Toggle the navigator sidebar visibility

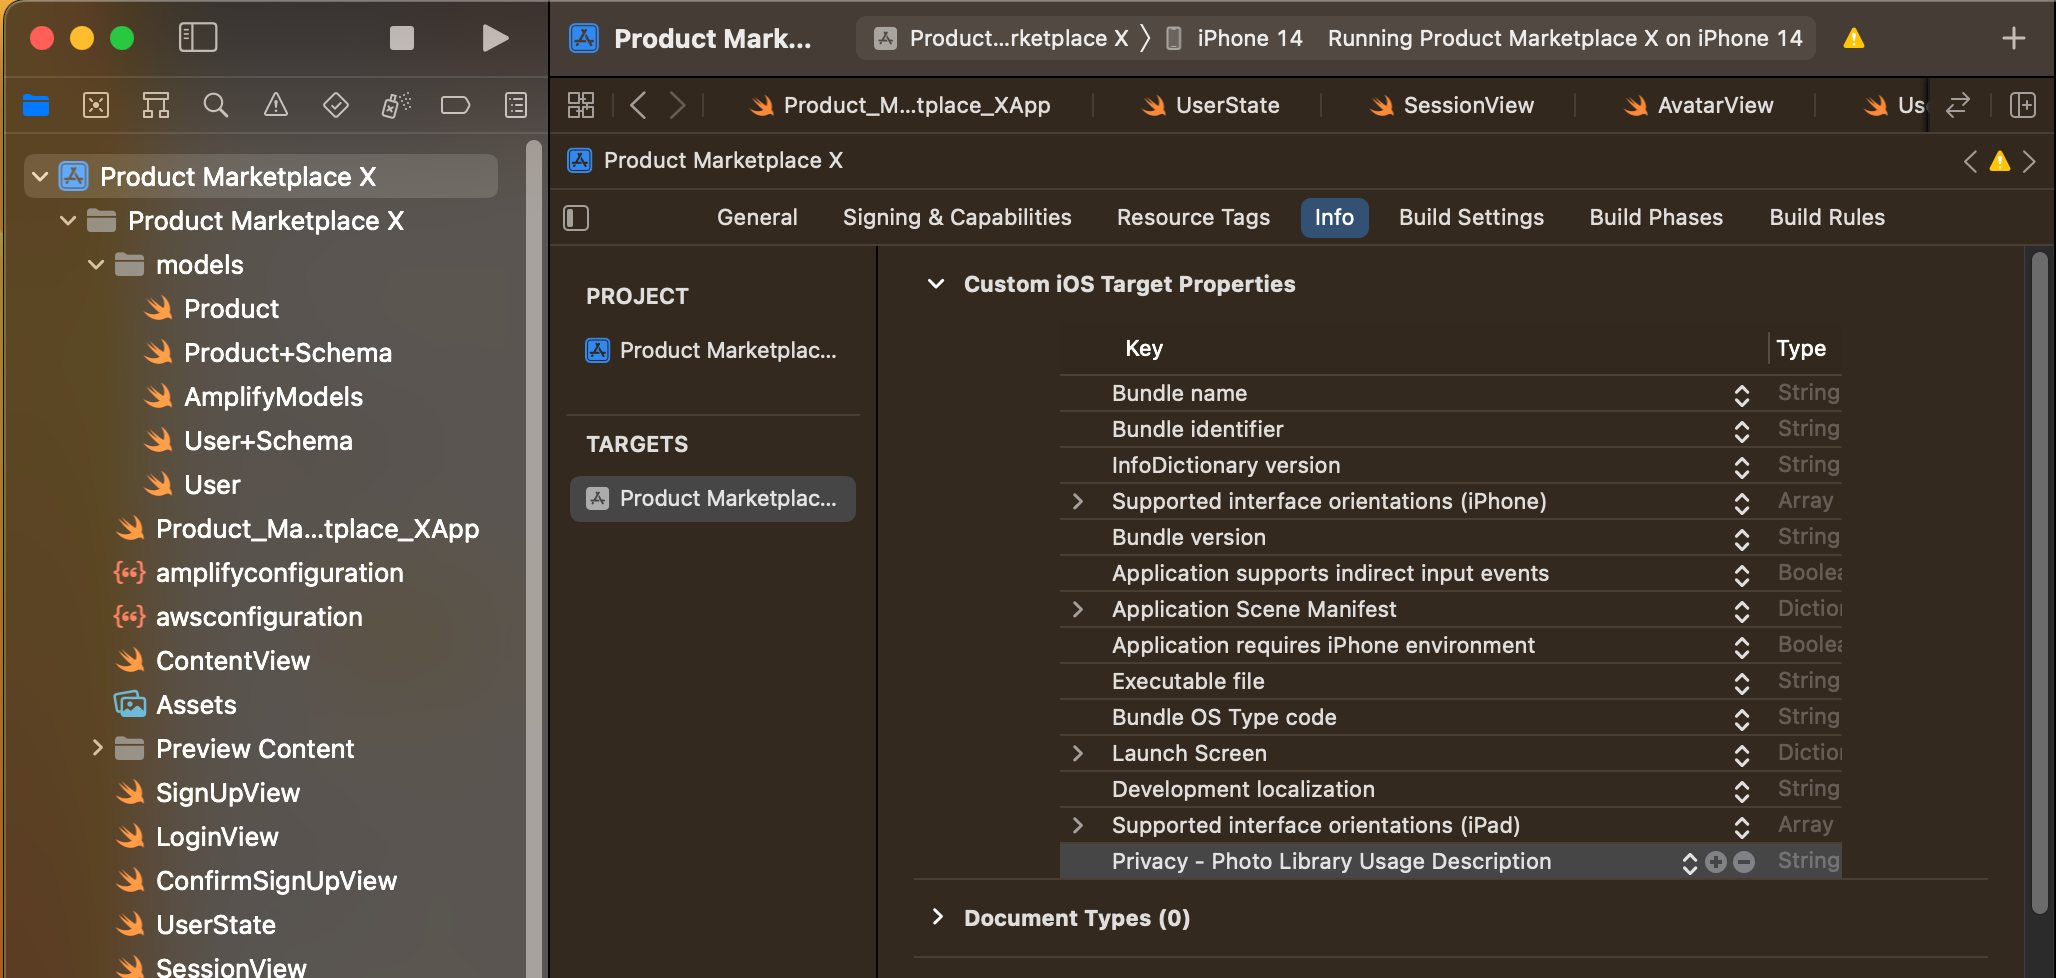[197, 38]
